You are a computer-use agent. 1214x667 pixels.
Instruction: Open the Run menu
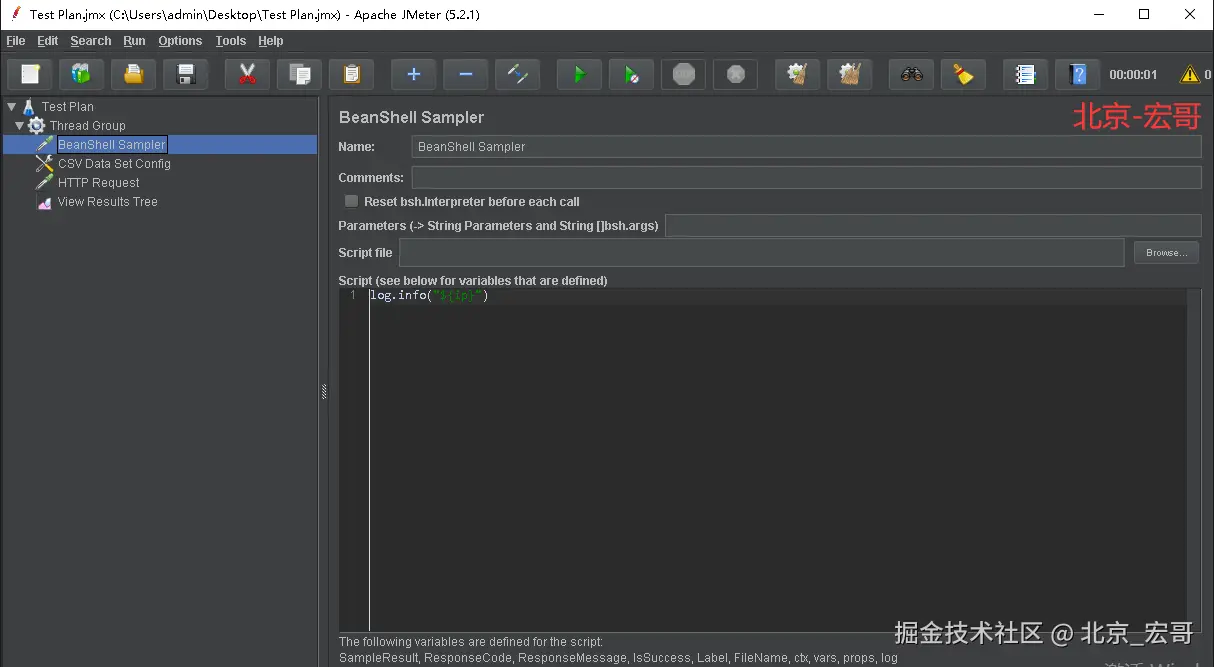pyautogui.click(x=134, y=41)
